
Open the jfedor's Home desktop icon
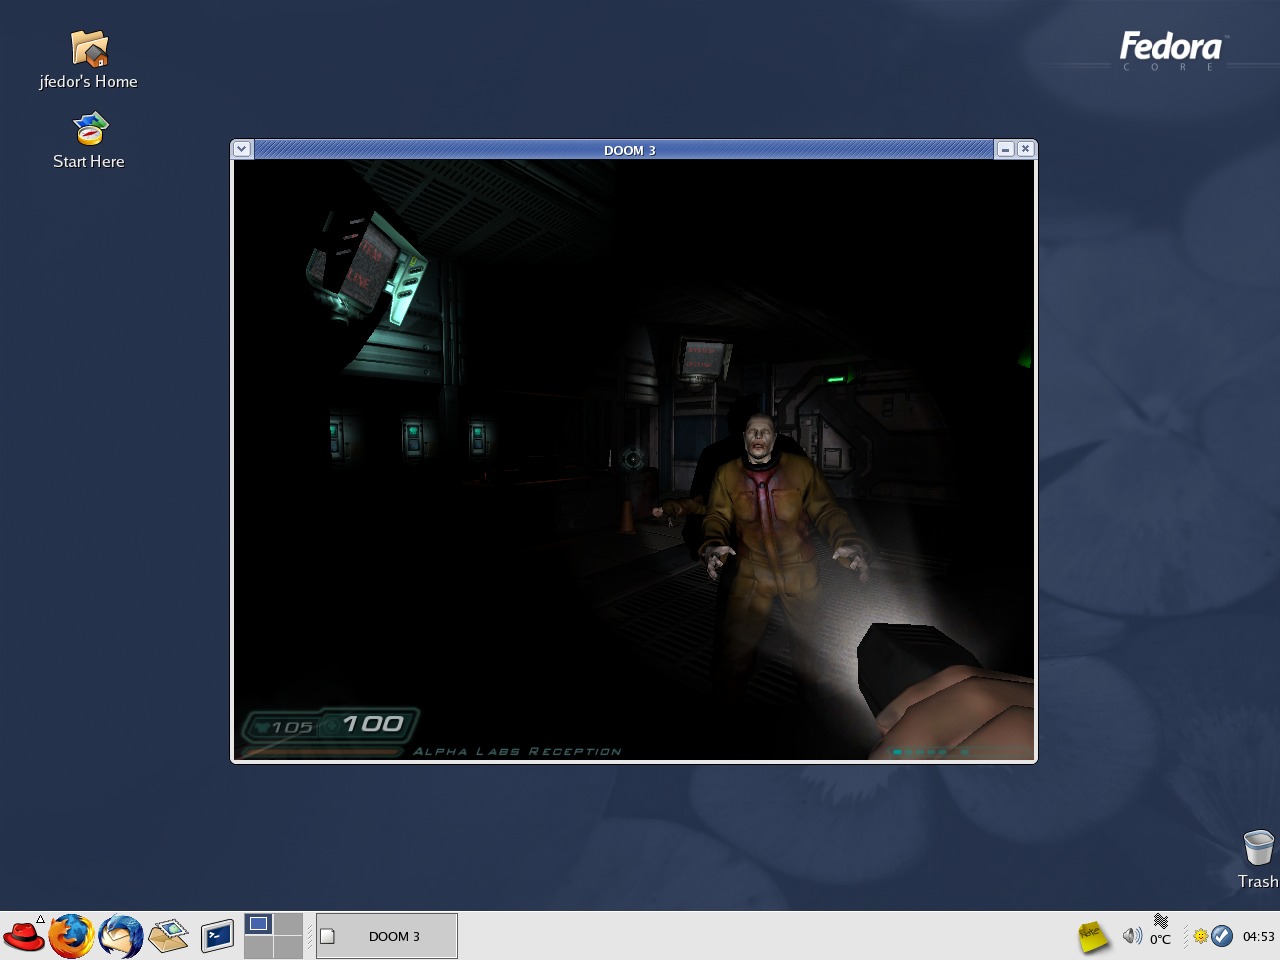(89, 60)
